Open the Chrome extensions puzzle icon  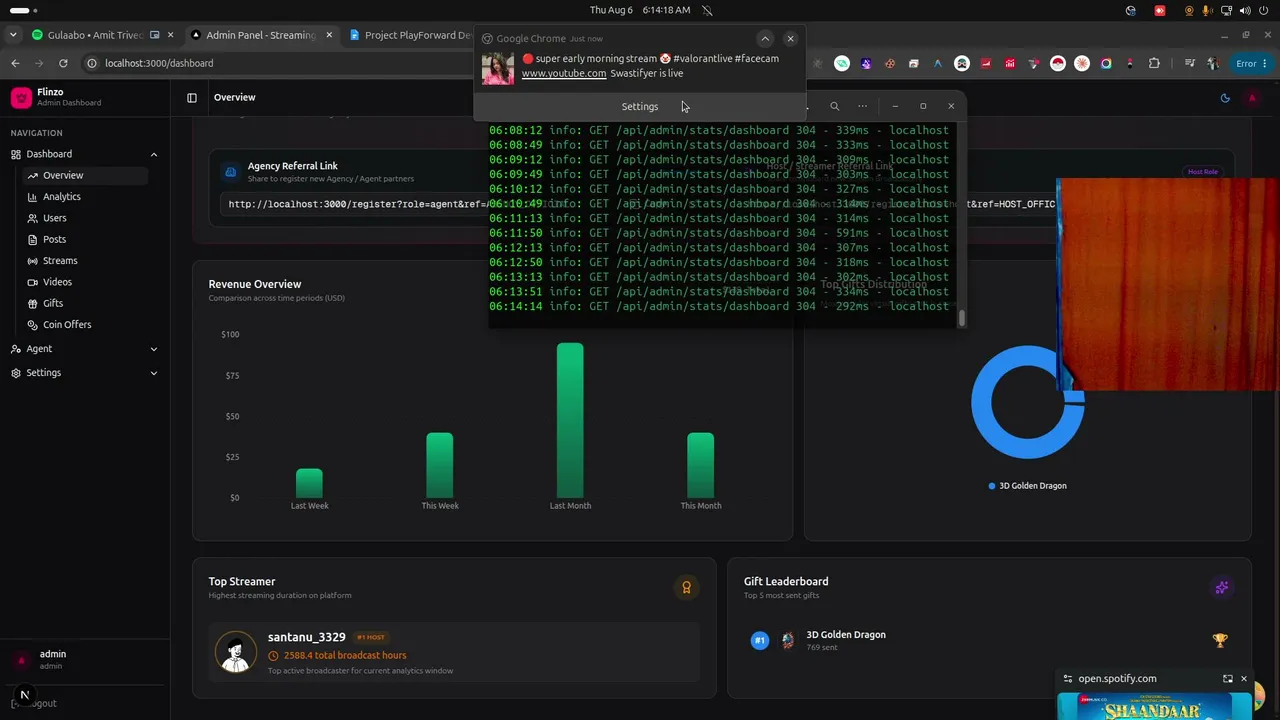1154,63
